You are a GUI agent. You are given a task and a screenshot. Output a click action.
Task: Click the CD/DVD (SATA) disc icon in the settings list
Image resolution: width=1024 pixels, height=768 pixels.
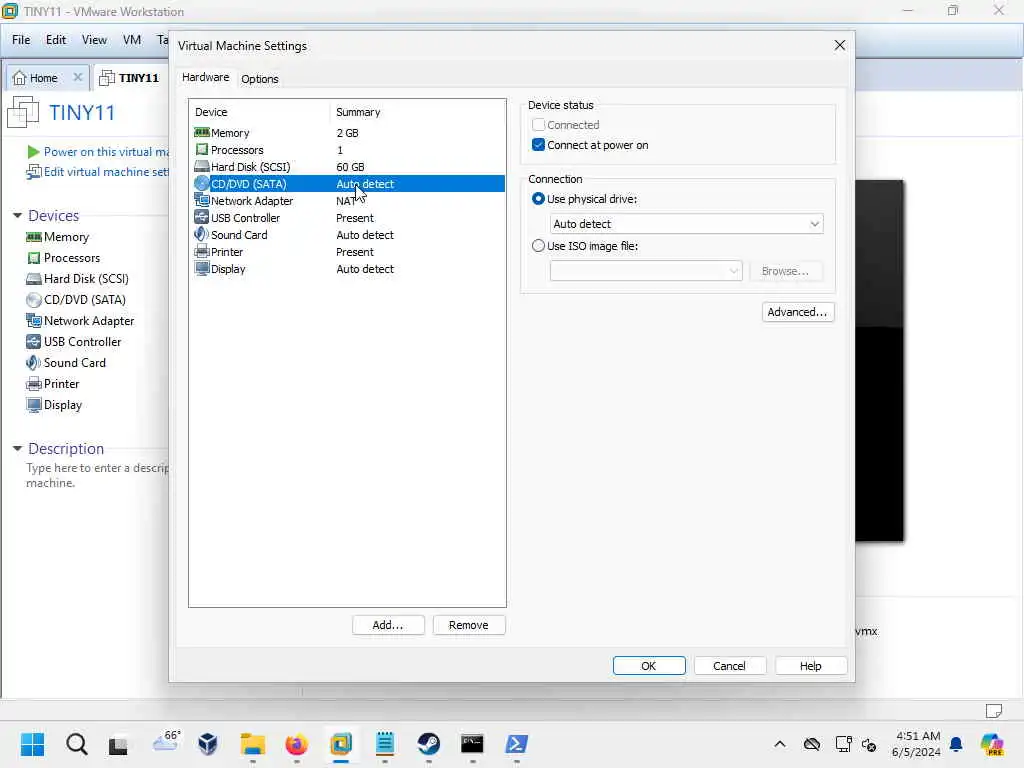click(202, 184)
